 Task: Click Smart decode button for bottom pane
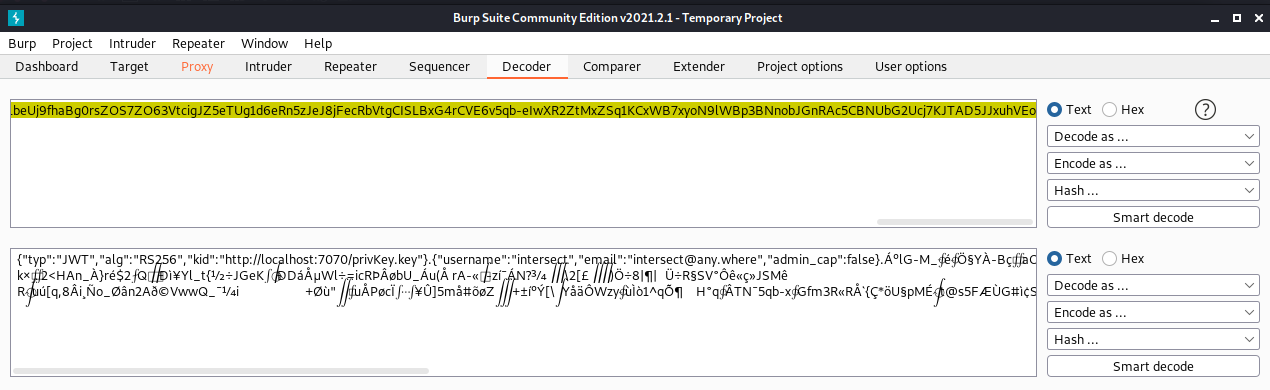1153,366
